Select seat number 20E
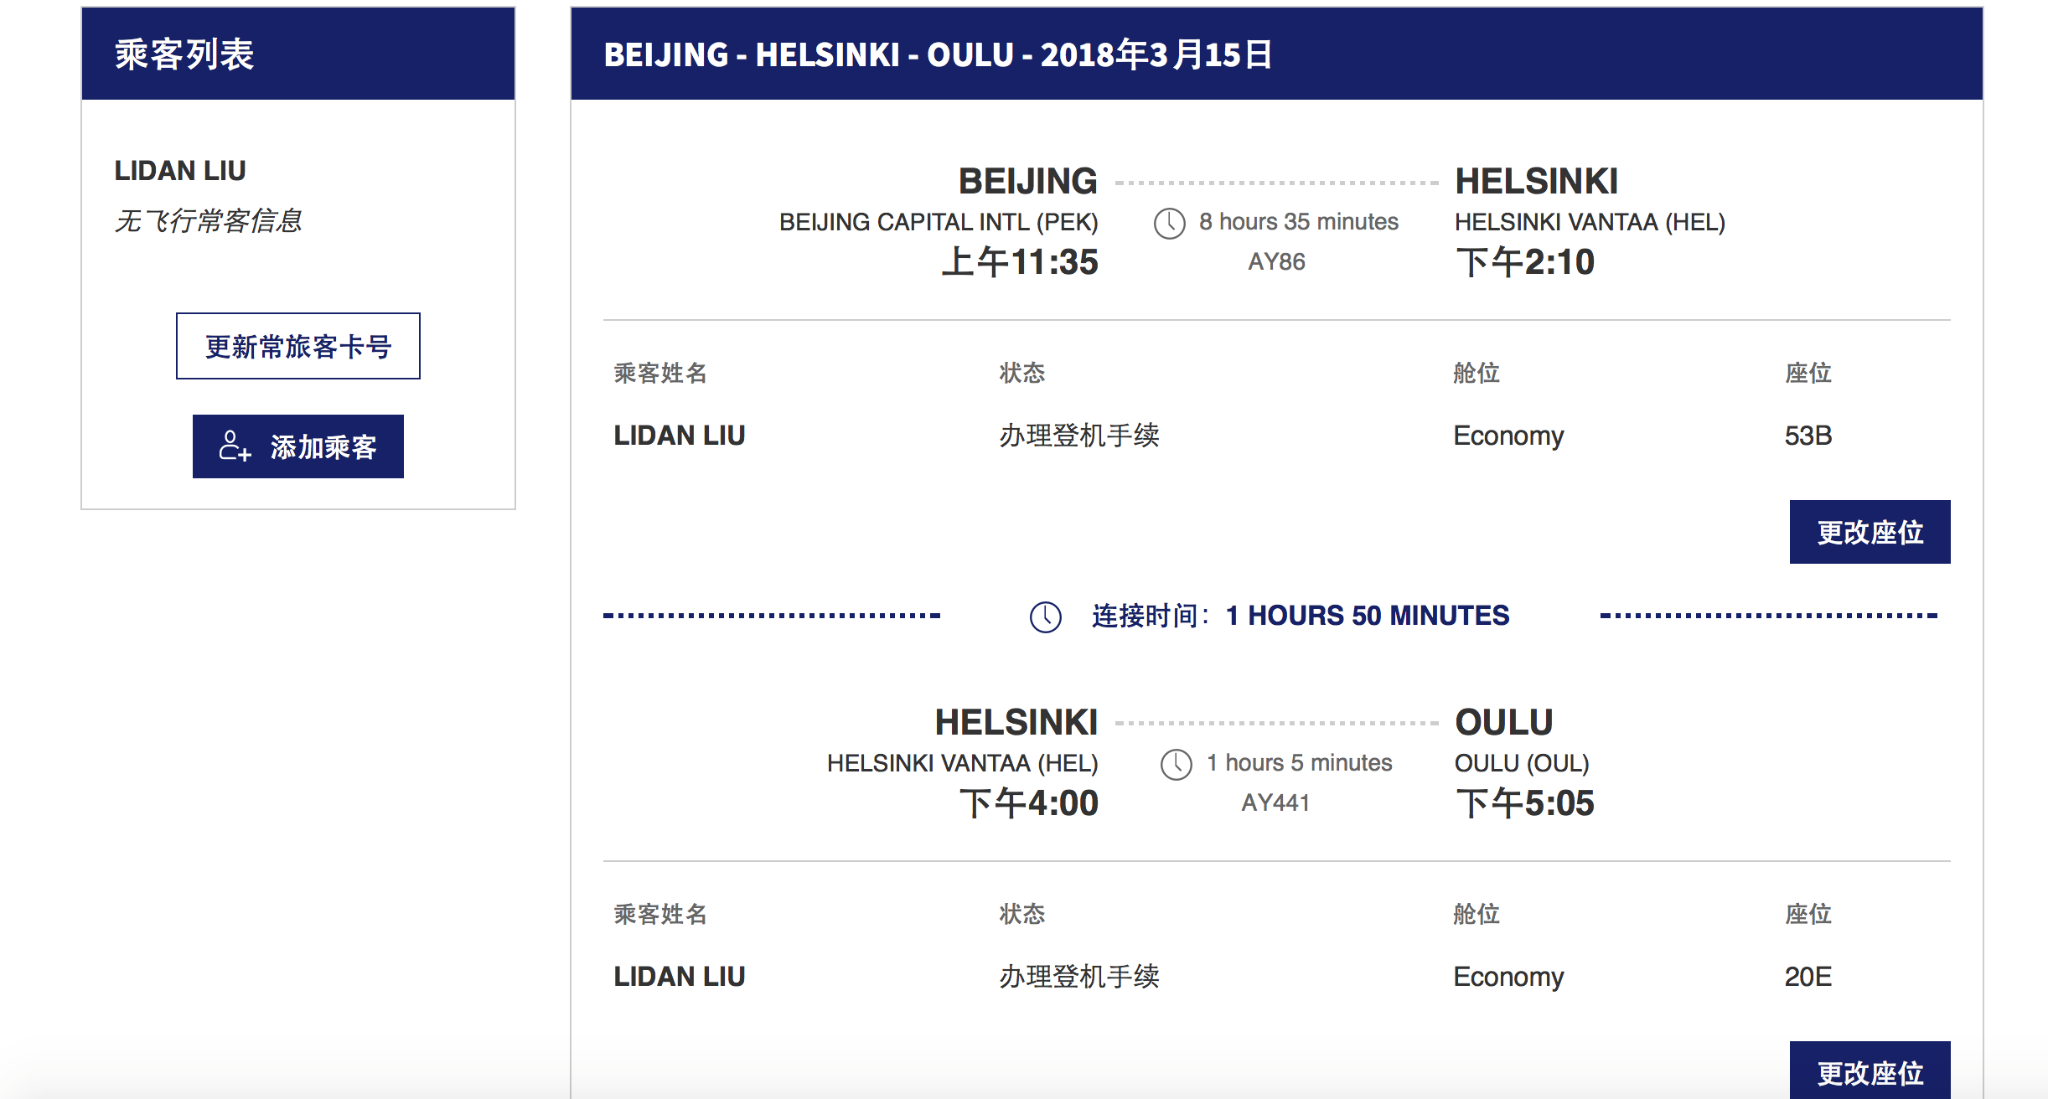The width and height of the screenshot is (2048, 1099). point(1808,977)
